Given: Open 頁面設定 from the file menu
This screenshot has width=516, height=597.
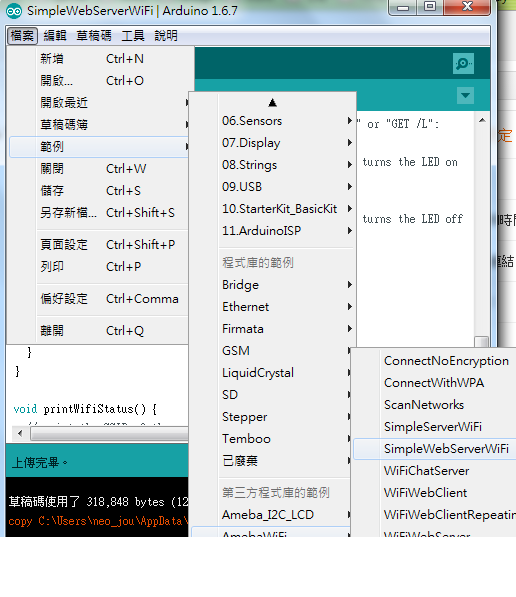Looking at the screenshot, I should click(99, 244).
